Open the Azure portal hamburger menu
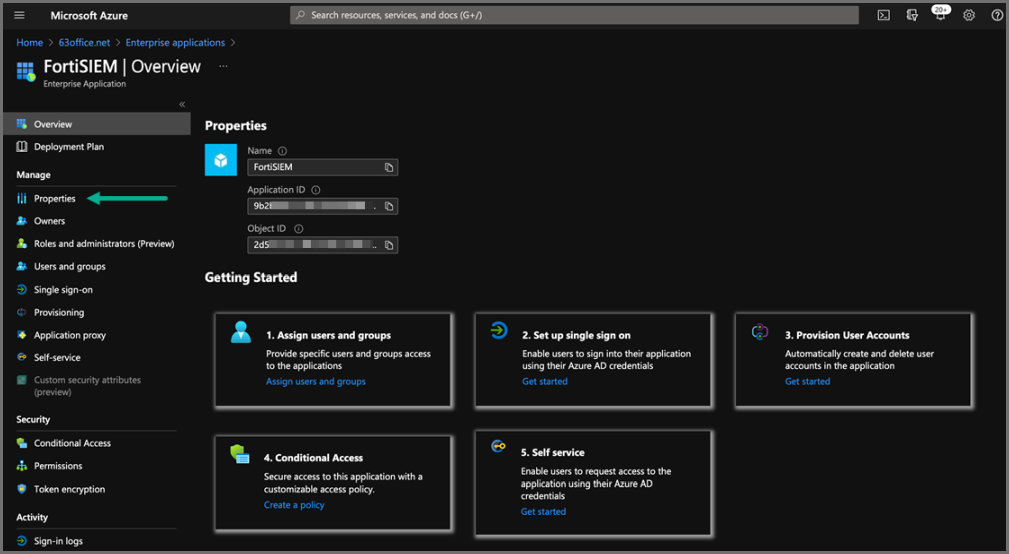The height and width of the screenshot is (554, 1009). (x=19, y=15)
